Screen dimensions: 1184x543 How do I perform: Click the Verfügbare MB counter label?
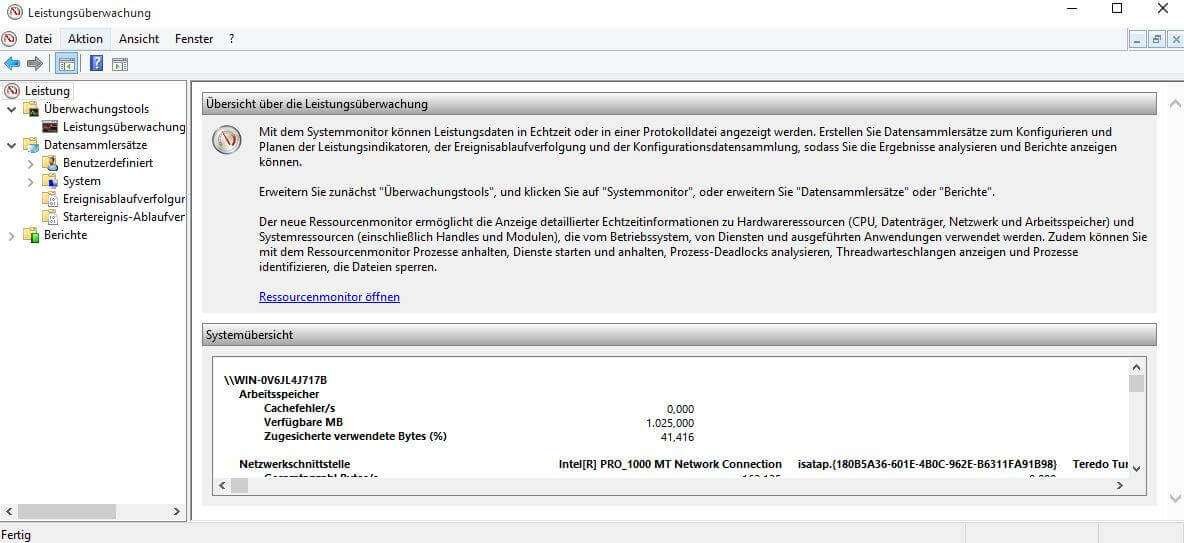coord(303,422)
